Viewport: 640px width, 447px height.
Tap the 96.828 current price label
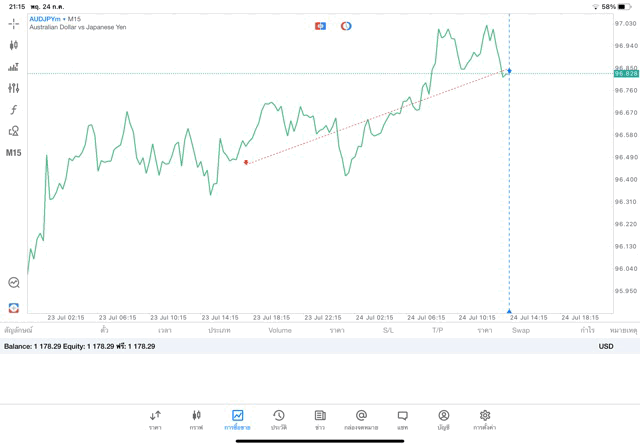coord(626,73)
